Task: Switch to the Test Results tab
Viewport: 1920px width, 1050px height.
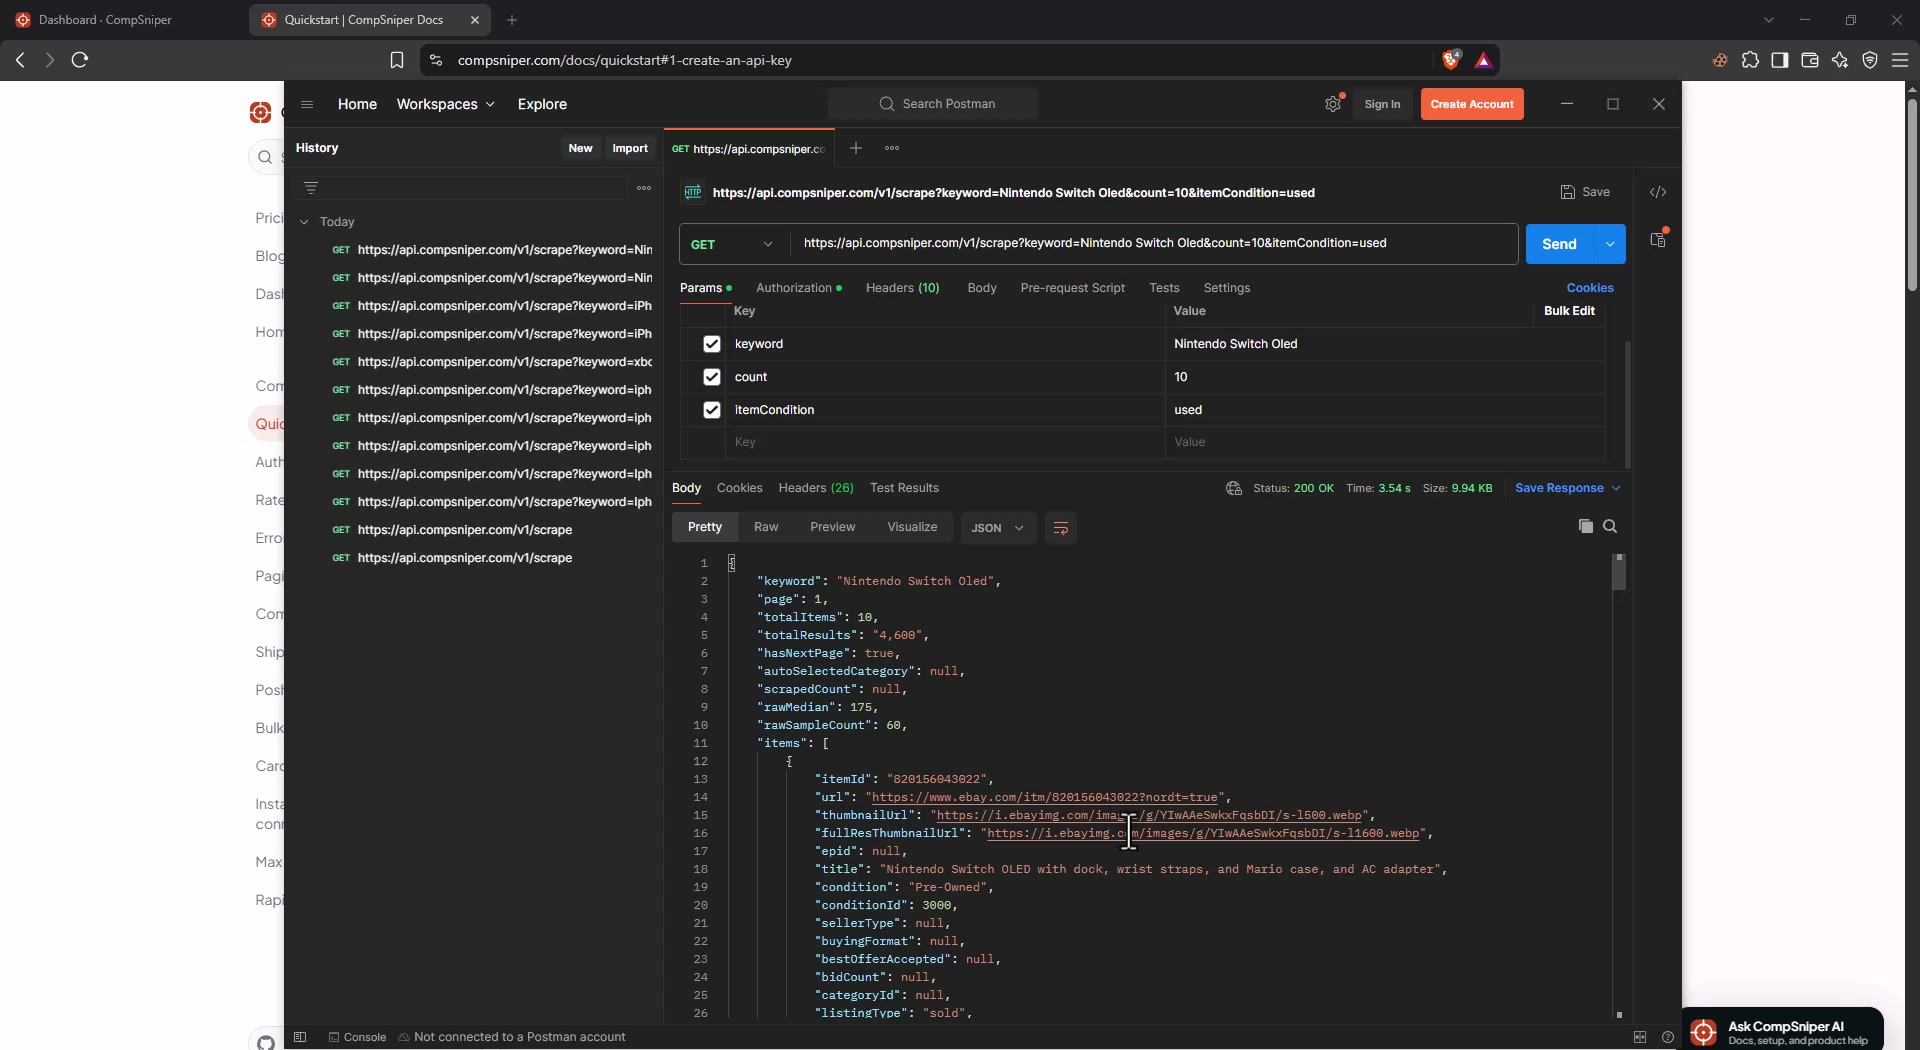Action: pos(904,488)
